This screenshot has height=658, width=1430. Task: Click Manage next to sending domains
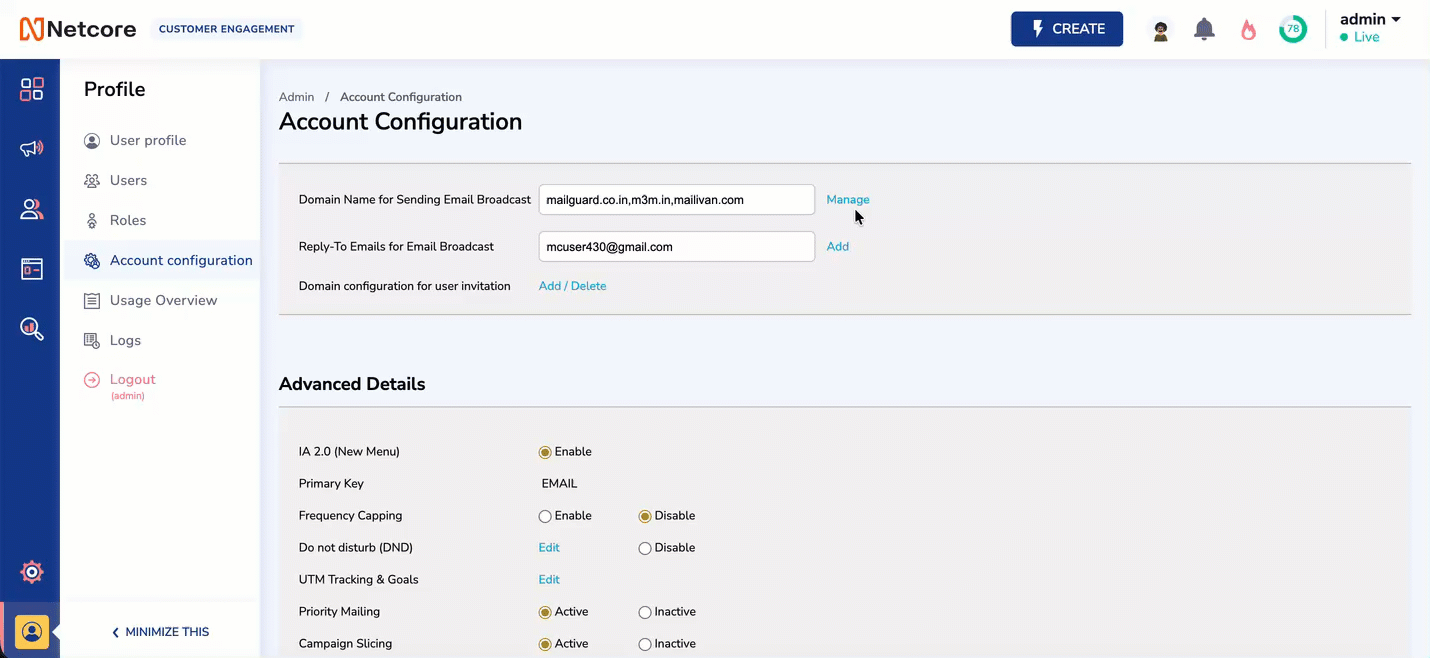(x=847, y=199)
